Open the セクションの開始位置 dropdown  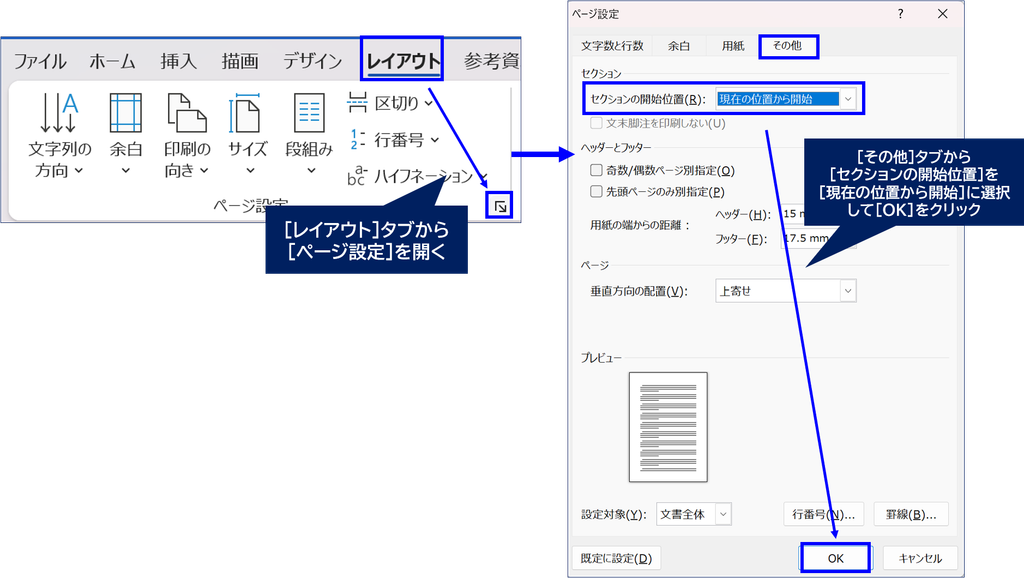[848, 99]
